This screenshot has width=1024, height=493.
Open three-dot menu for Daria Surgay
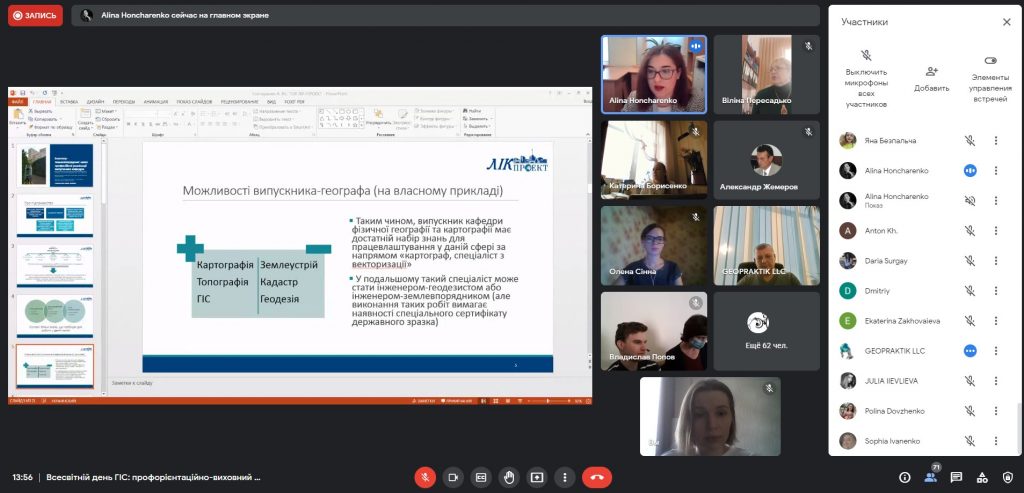point(995,261)
